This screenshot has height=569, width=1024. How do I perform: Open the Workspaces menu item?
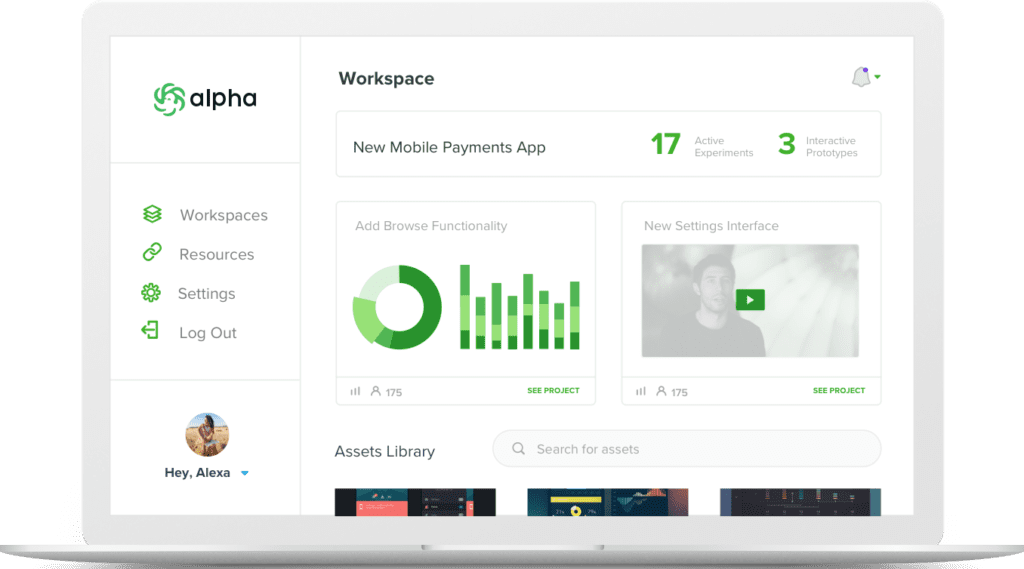[205, 215]
